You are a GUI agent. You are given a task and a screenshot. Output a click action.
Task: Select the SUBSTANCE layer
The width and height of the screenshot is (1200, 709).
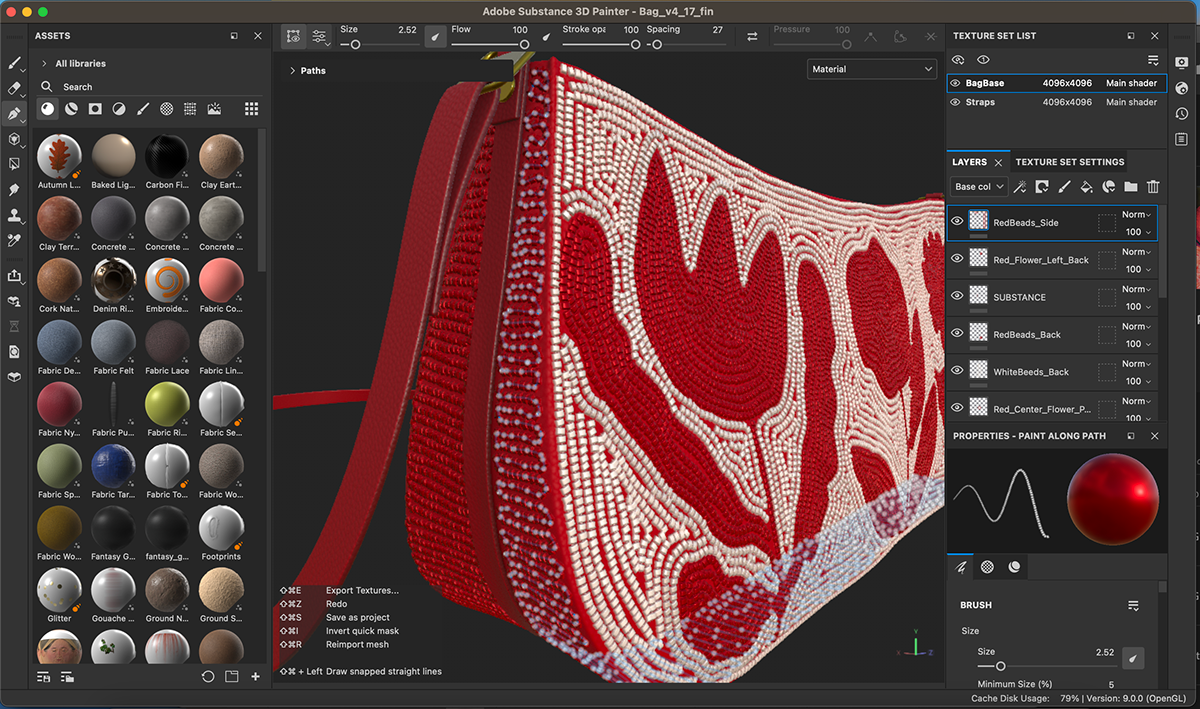[1019, 297]
